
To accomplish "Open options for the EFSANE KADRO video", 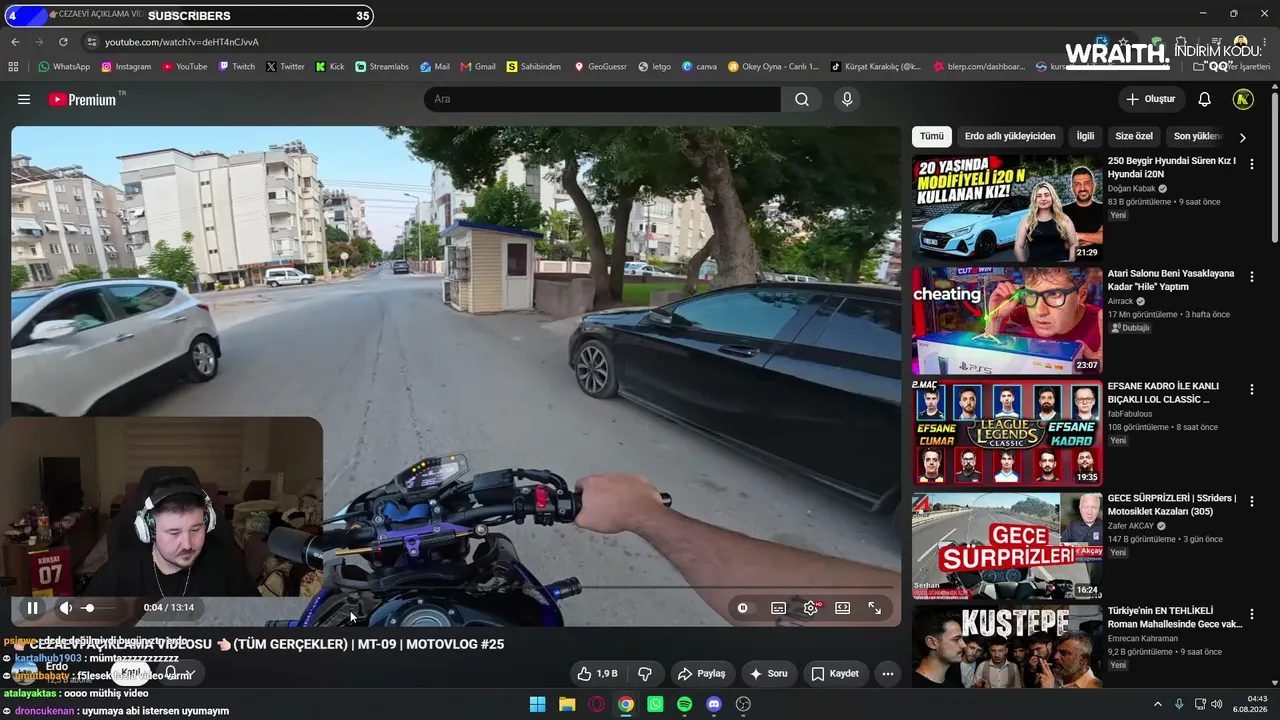I will [x=1251, y=389].
